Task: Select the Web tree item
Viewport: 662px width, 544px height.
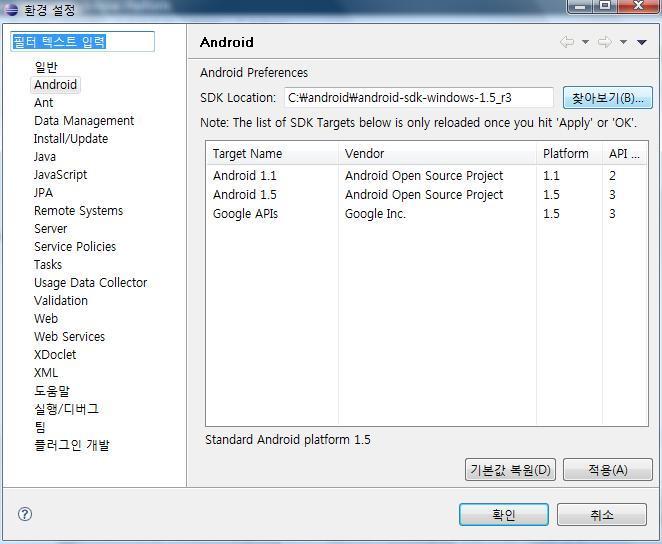Action: [46, 319]
